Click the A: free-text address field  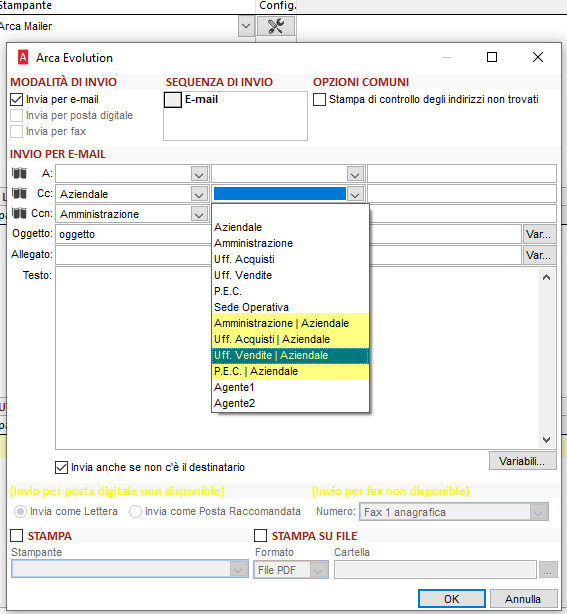462,174
